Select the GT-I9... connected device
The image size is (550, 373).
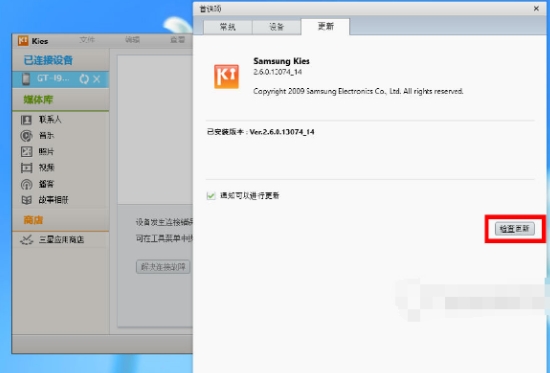point(61,79)
